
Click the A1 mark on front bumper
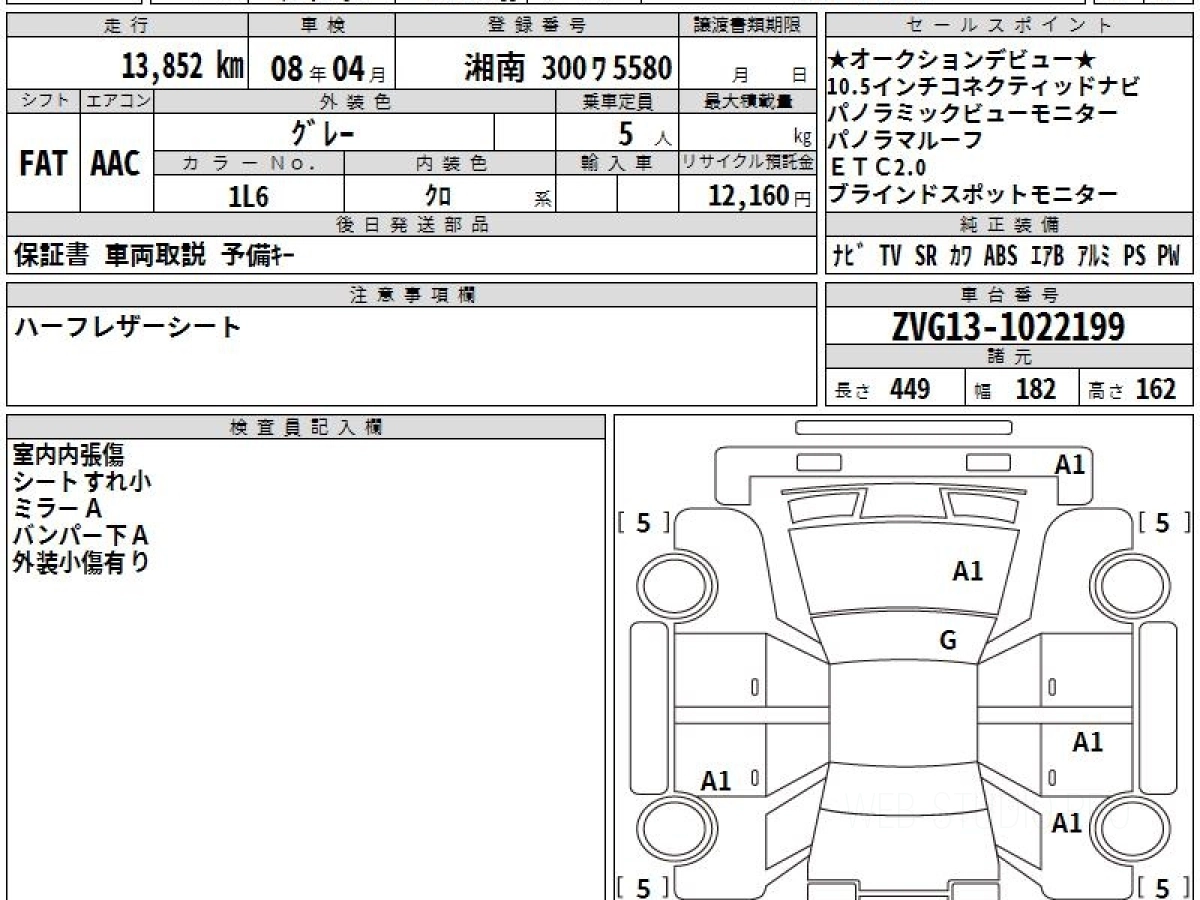click(1070, 464)
